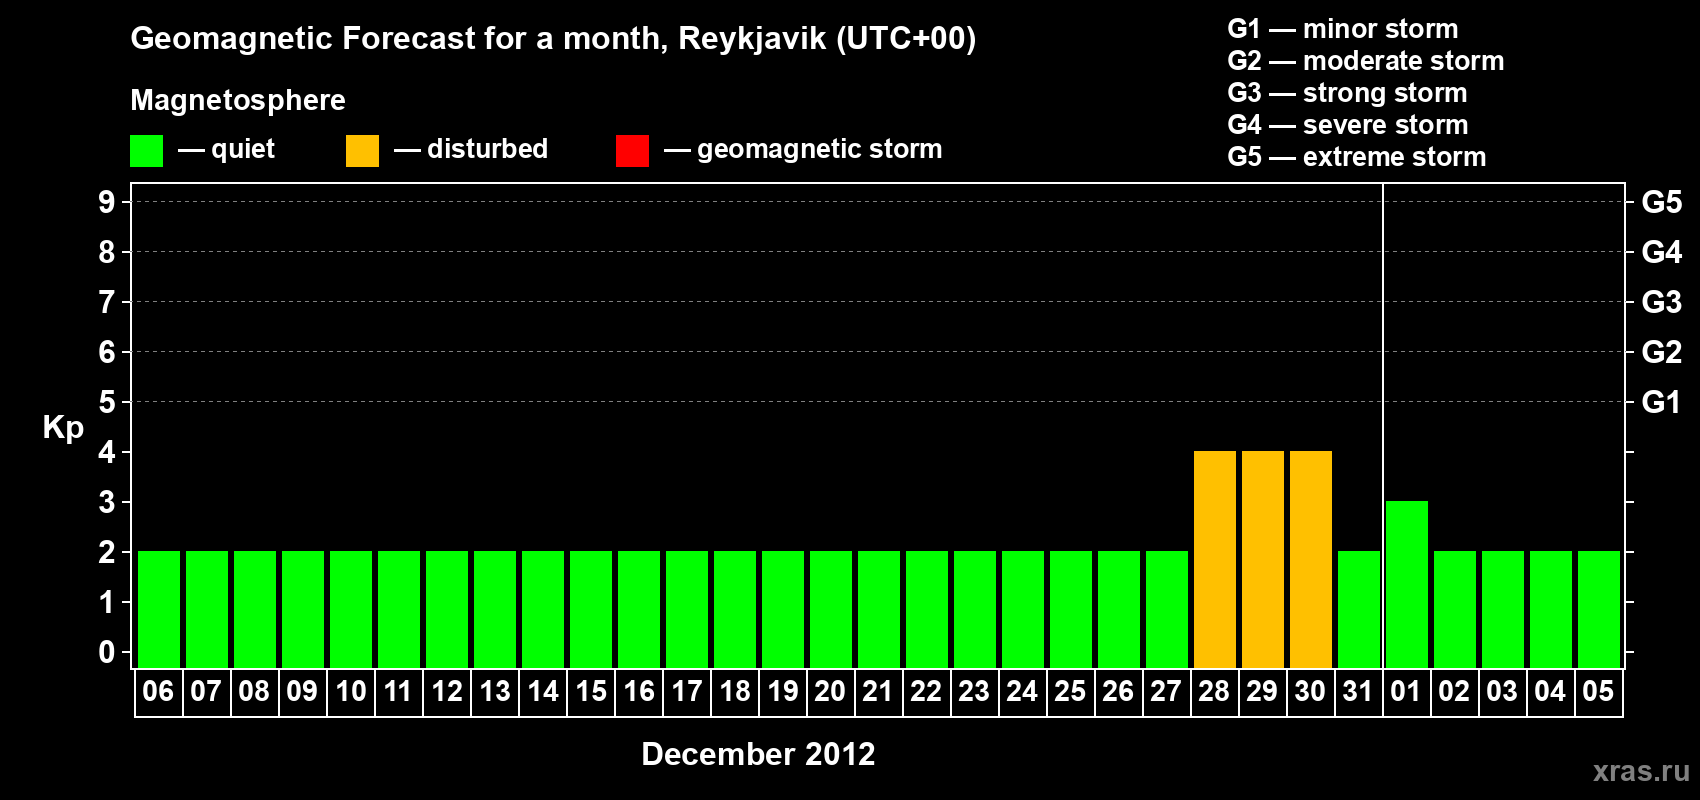Viewport: 1700px width, 800px height.
Task: Click the date label 09
Action: [x=302, y=691]
